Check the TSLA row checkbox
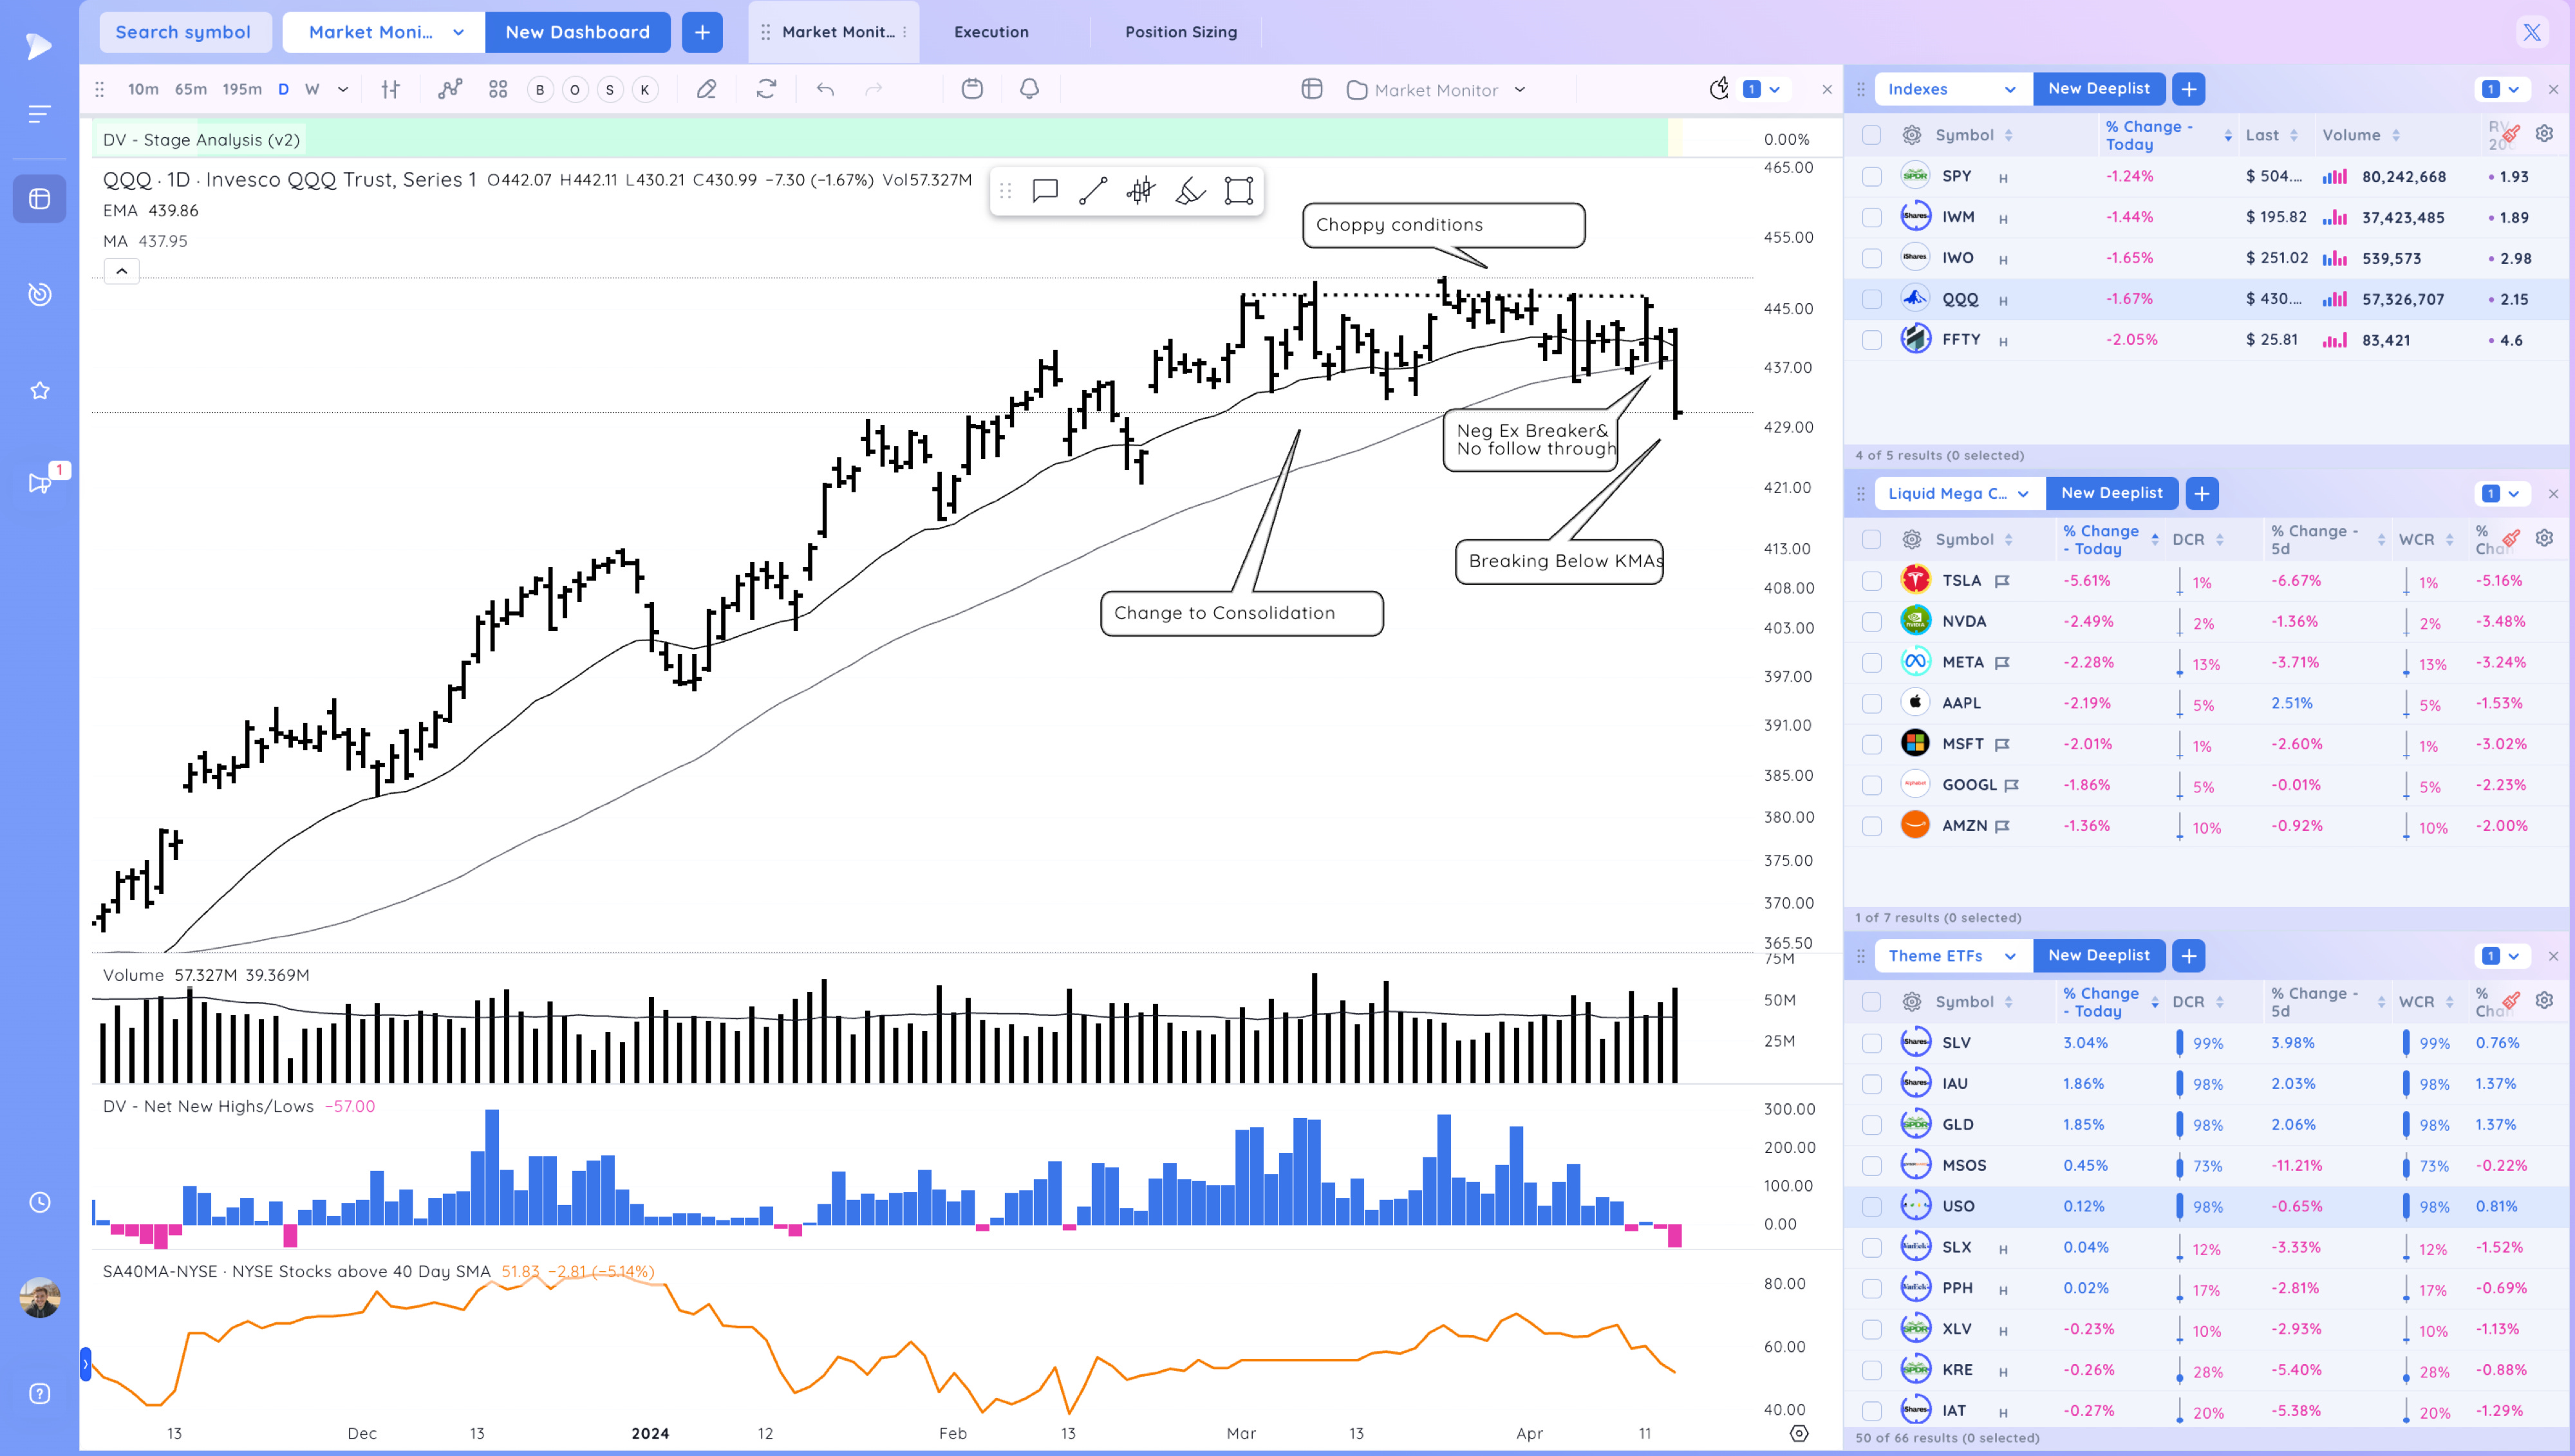The height and width of the screenshot is (1456, 2575). (x=1871, y=581)
